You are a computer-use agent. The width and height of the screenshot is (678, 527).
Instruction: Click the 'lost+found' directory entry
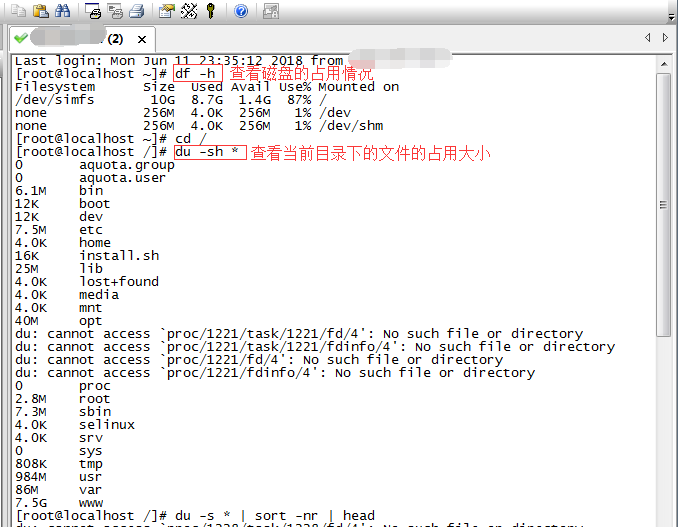(119, 281)
